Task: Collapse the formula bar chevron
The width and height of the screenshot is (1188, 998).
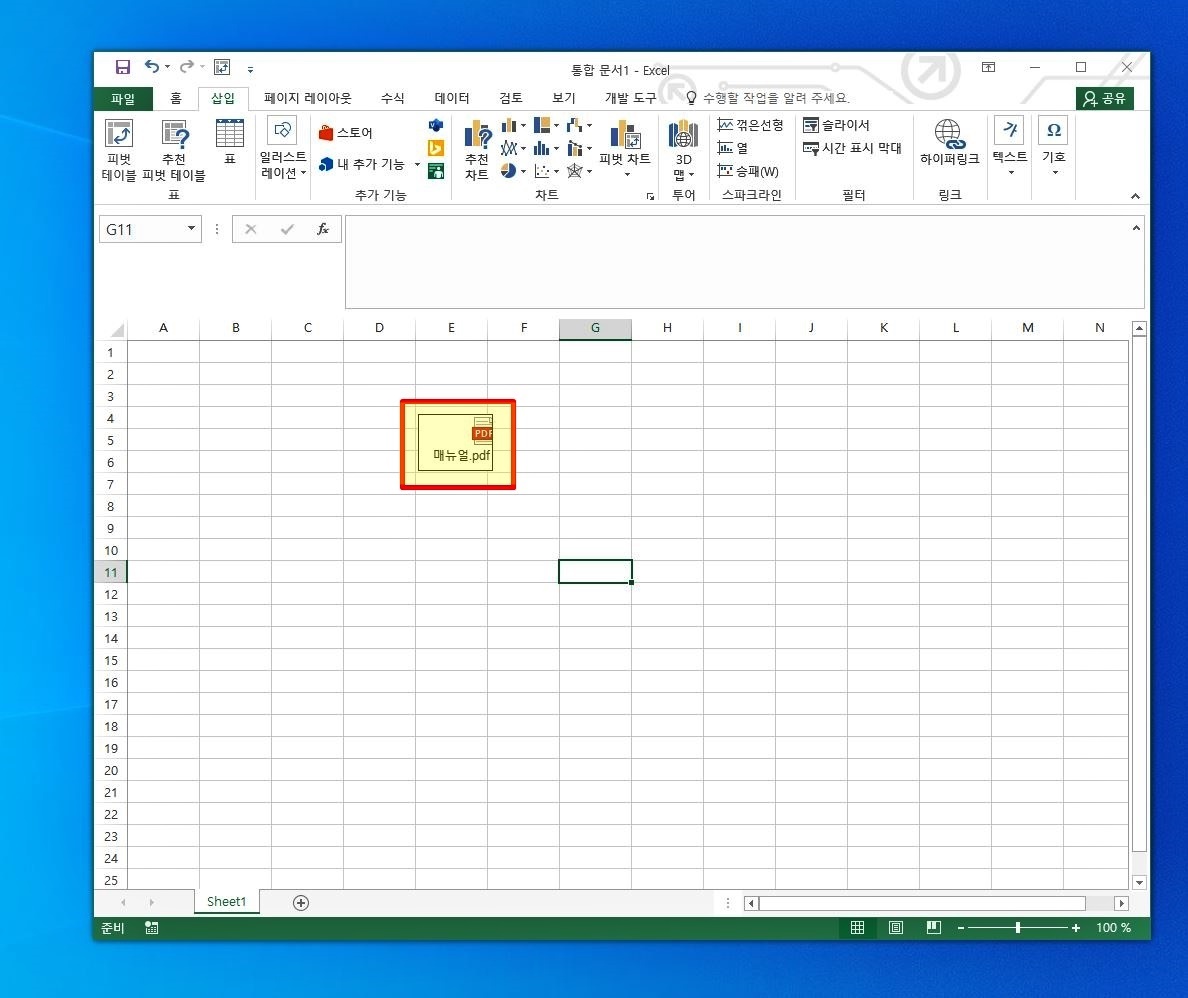Action: point(1136,227)
